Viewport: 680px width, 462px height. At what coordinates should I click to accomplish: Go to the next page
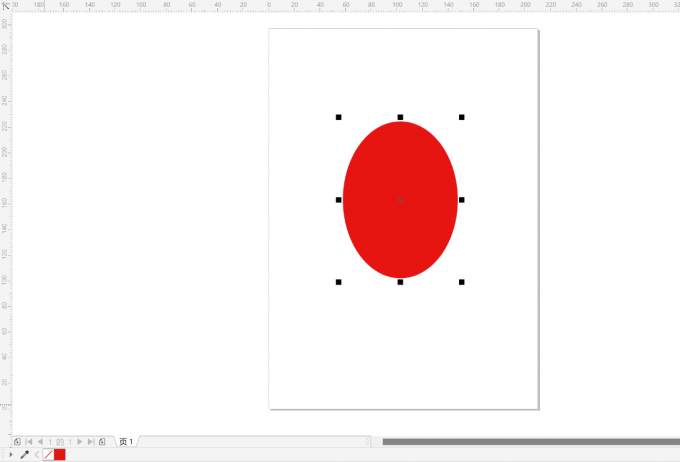[80, 441]
